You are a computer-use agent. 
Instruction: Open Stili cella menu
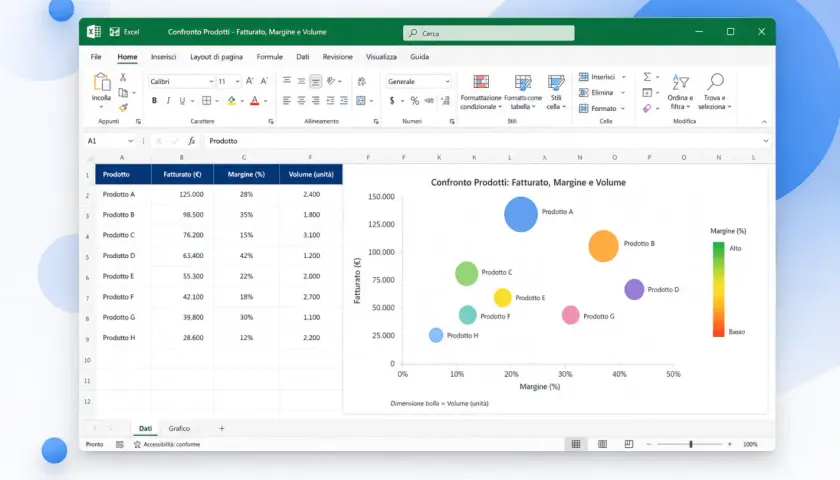pyautogui.click(x=556, y=92)
